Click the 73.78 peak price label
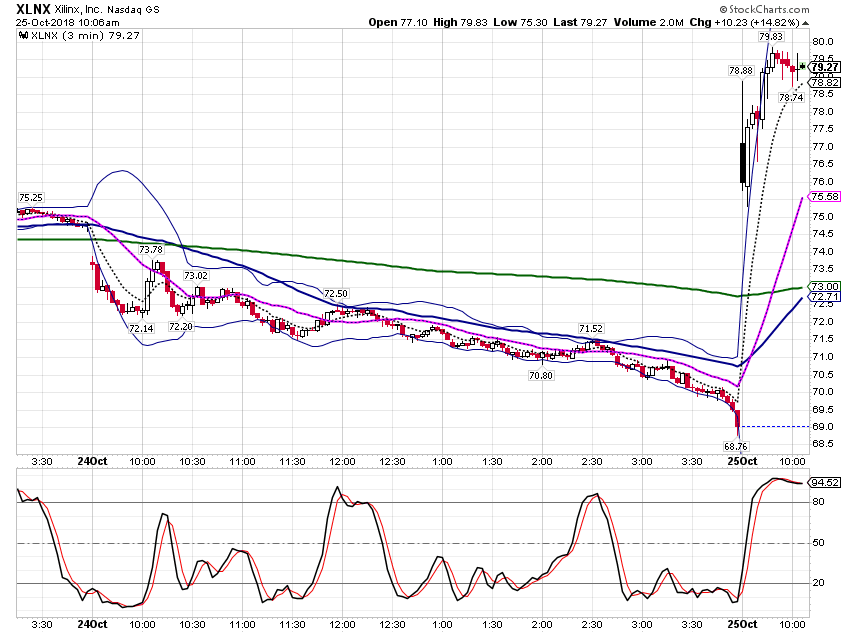This screenshot has height=633, width=850. (151, 250)
